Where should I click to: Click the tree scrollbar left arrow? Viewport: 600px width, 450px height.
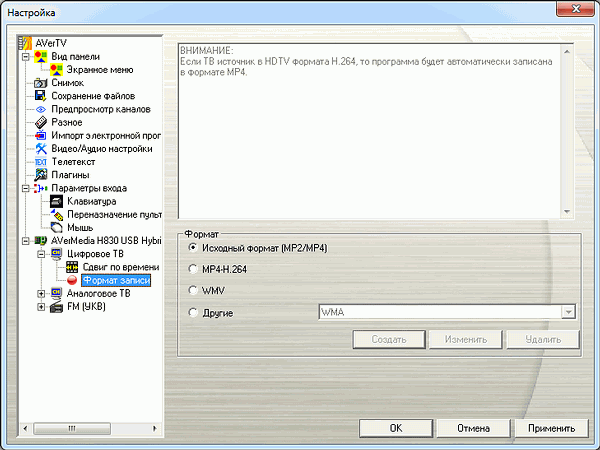(x=25, y=429)
